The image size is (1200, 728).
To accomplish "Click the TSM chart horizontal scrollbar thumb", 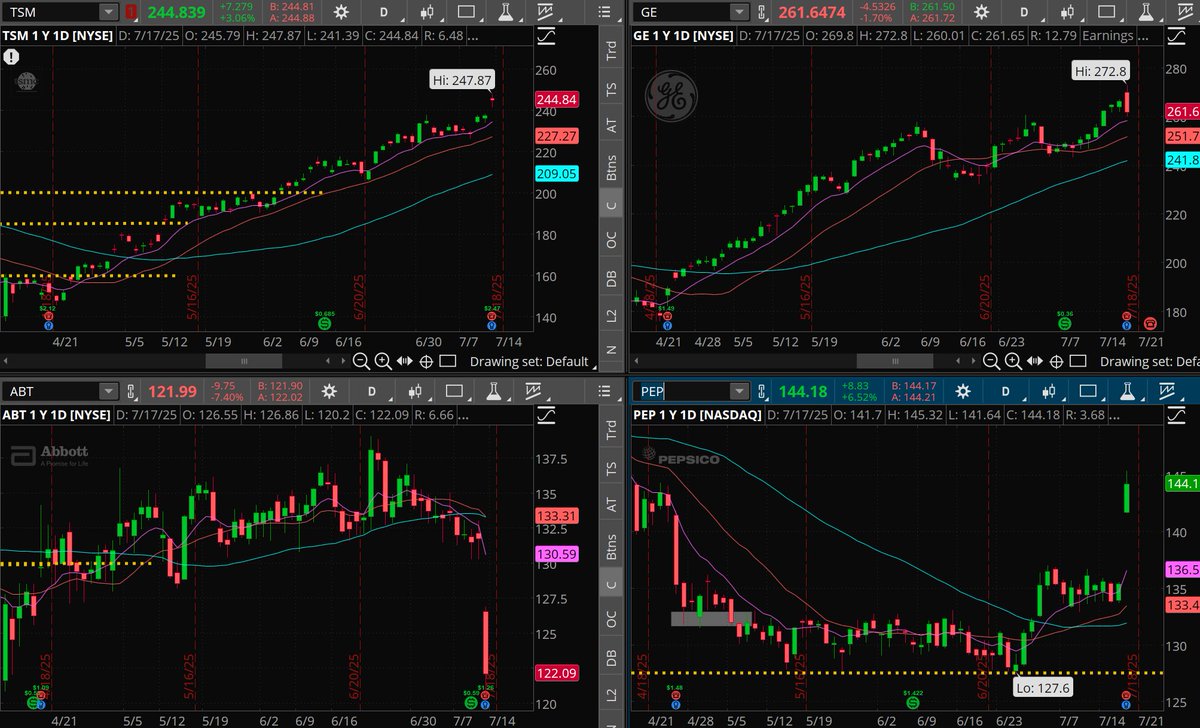I will 243,361.
